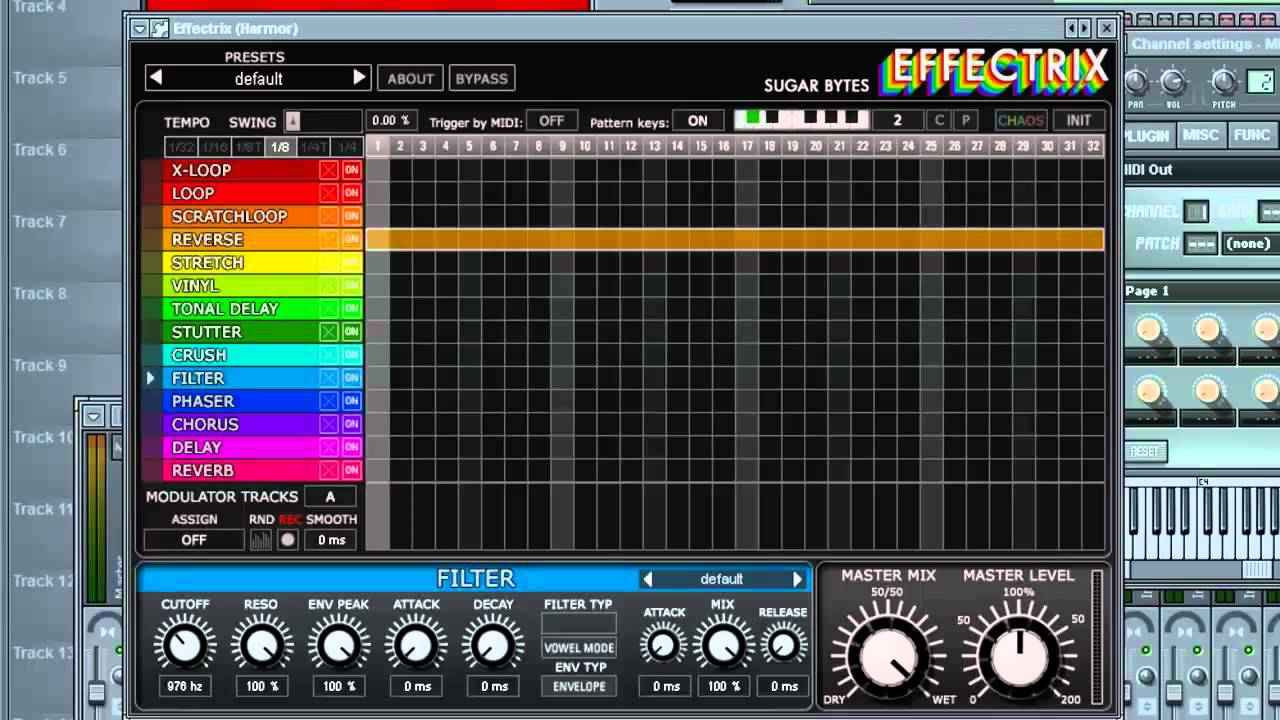Click the INIT button
The height and width of the screenshot is (720, 1280).
click(x=1079, y=120)
